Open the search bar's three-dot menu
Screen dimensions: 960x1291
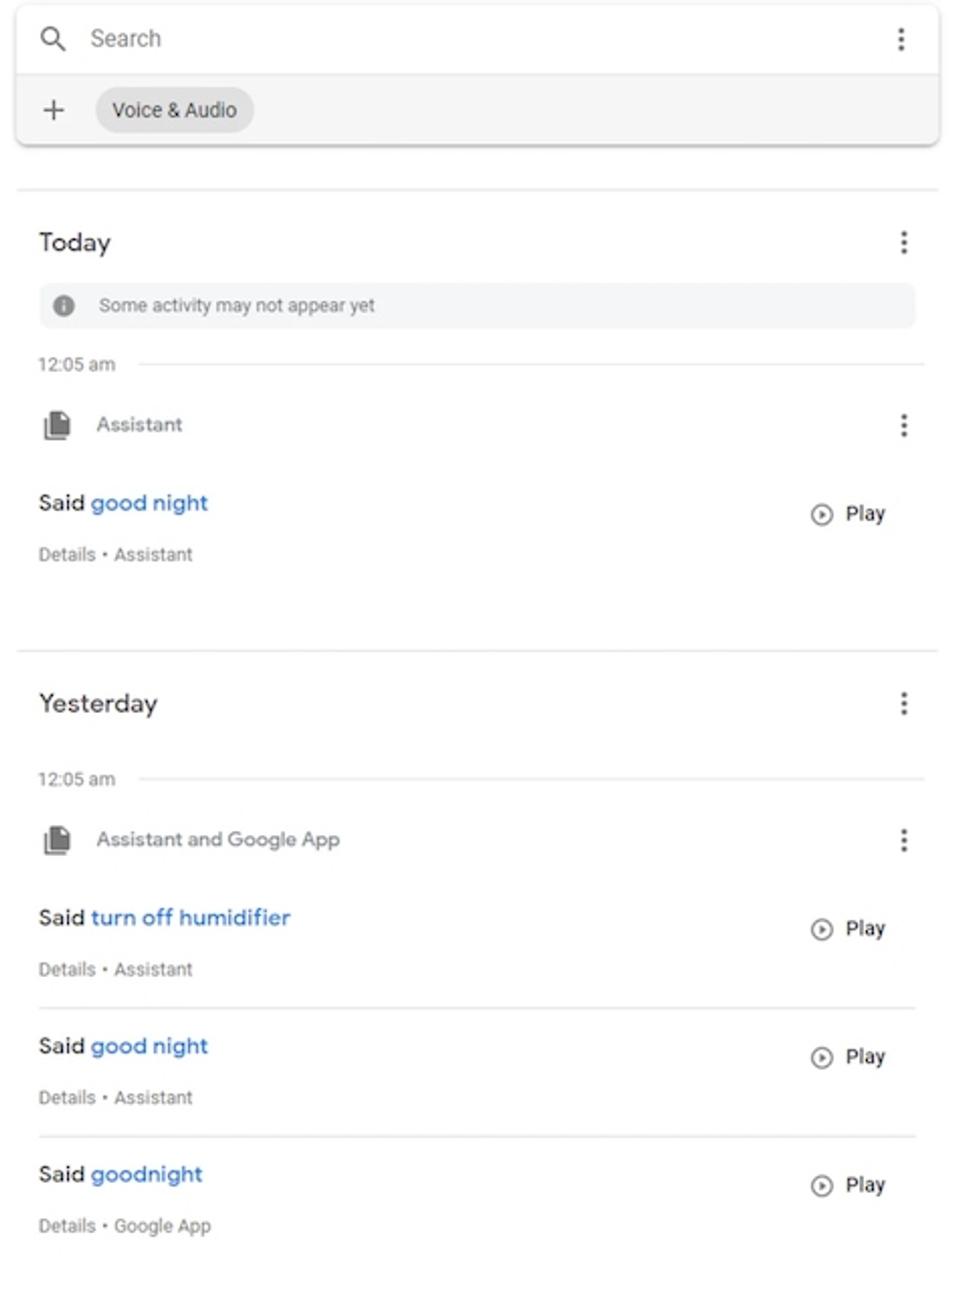901,39
